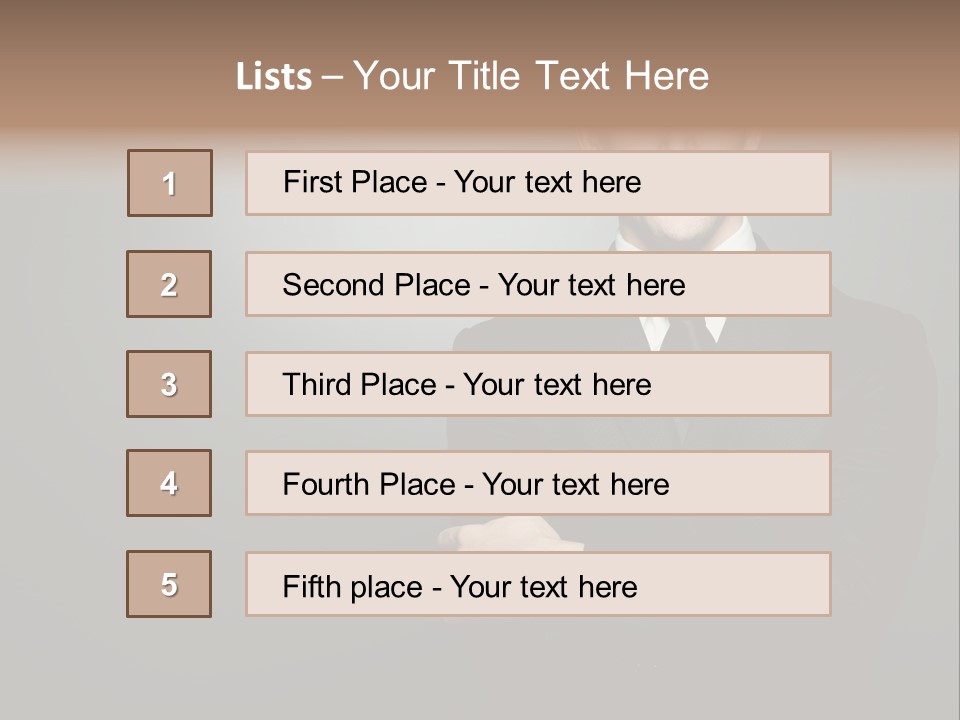Click the number 5 box
The height and width of the screenshot is (720, 960).
[x=169, y=584]
